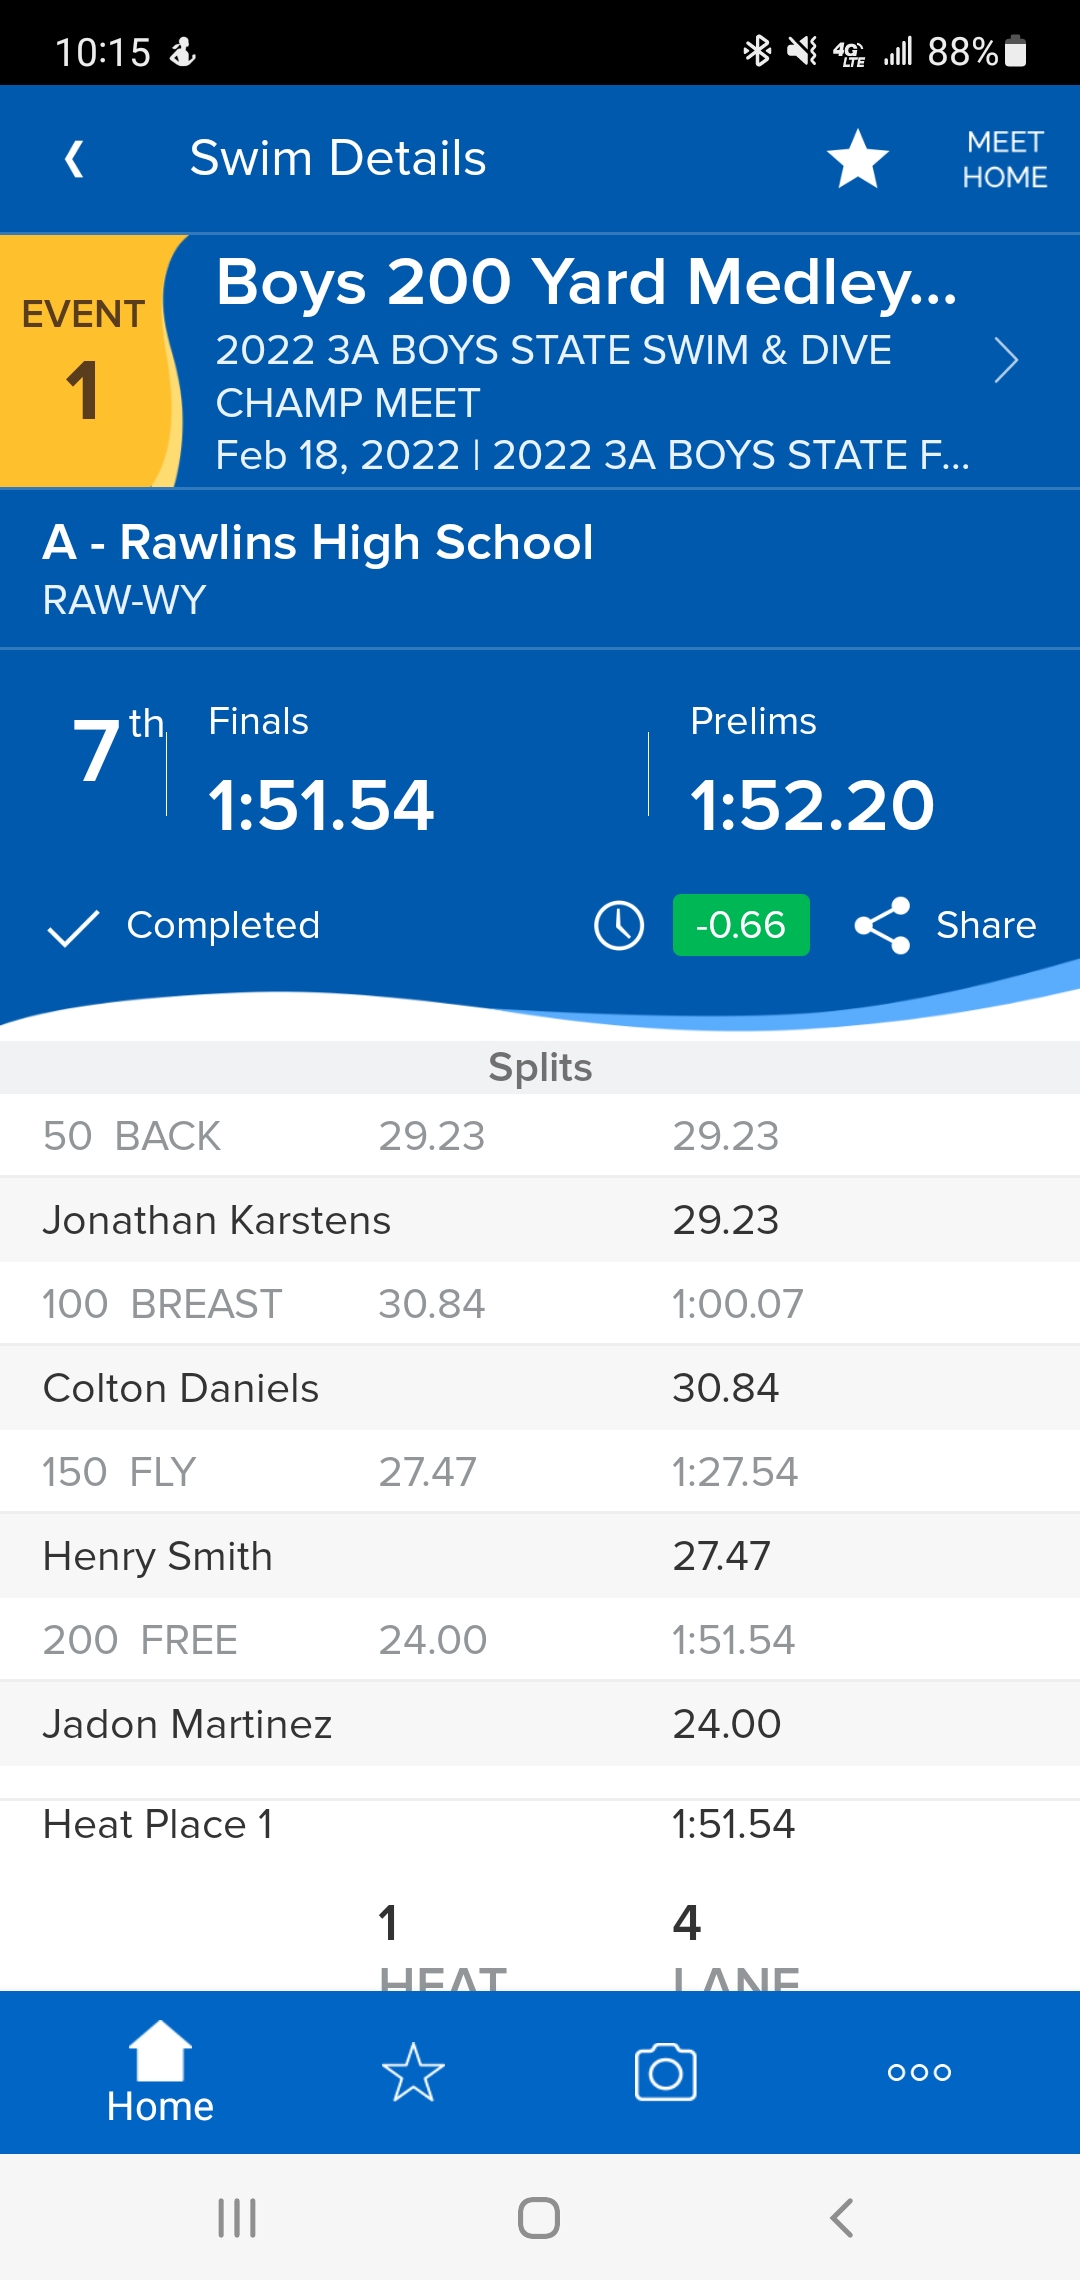
Task: Select swimmer Jonathan Karstens
Action: click(217, 1220)
